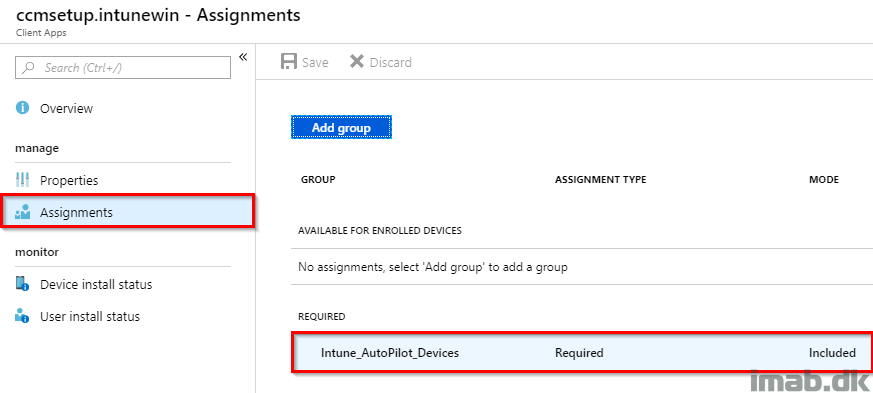This screenshot has height=393, width=873.
Task: Click the Assignments people icon
Action: (22, 212)
